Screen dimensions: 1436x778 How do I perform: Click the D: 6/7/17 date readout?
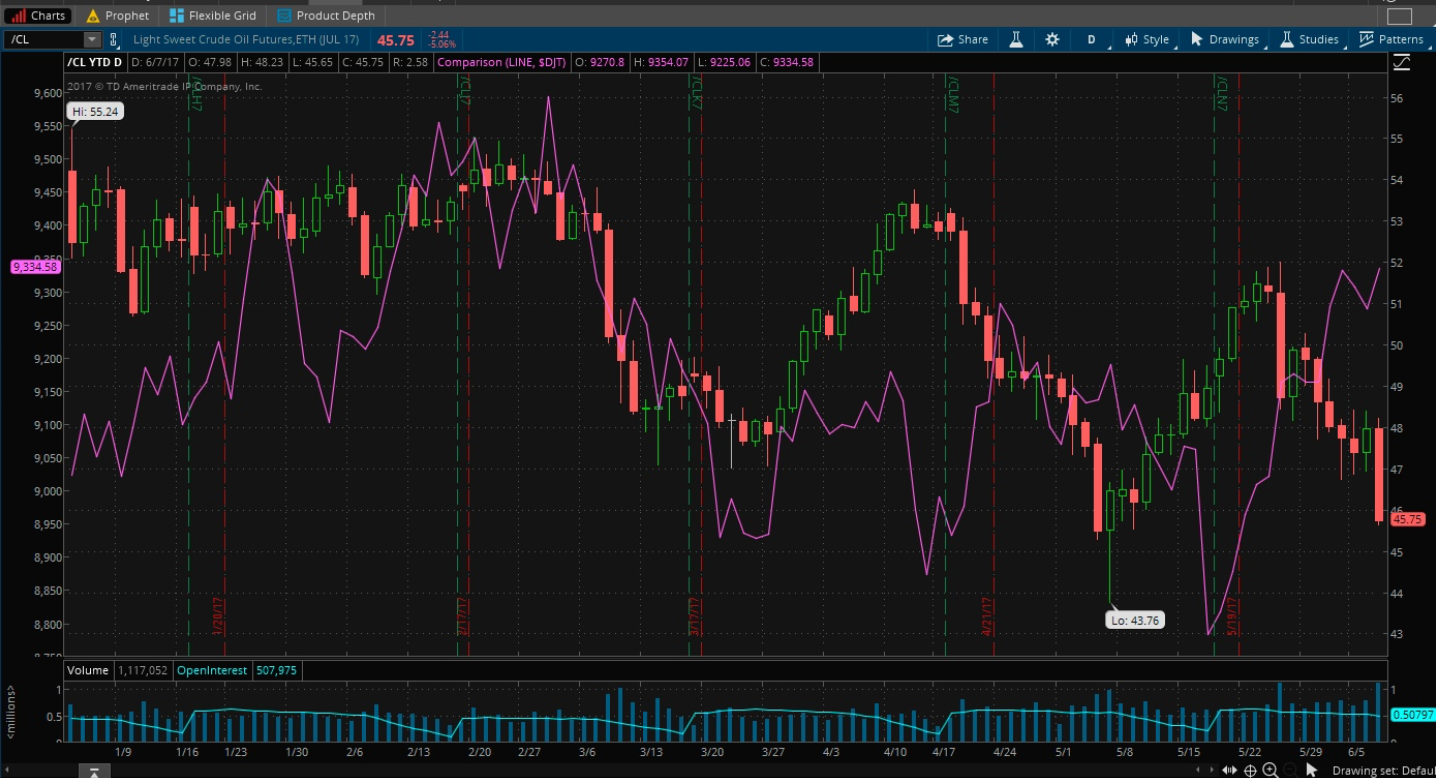(x=155, y=62)
